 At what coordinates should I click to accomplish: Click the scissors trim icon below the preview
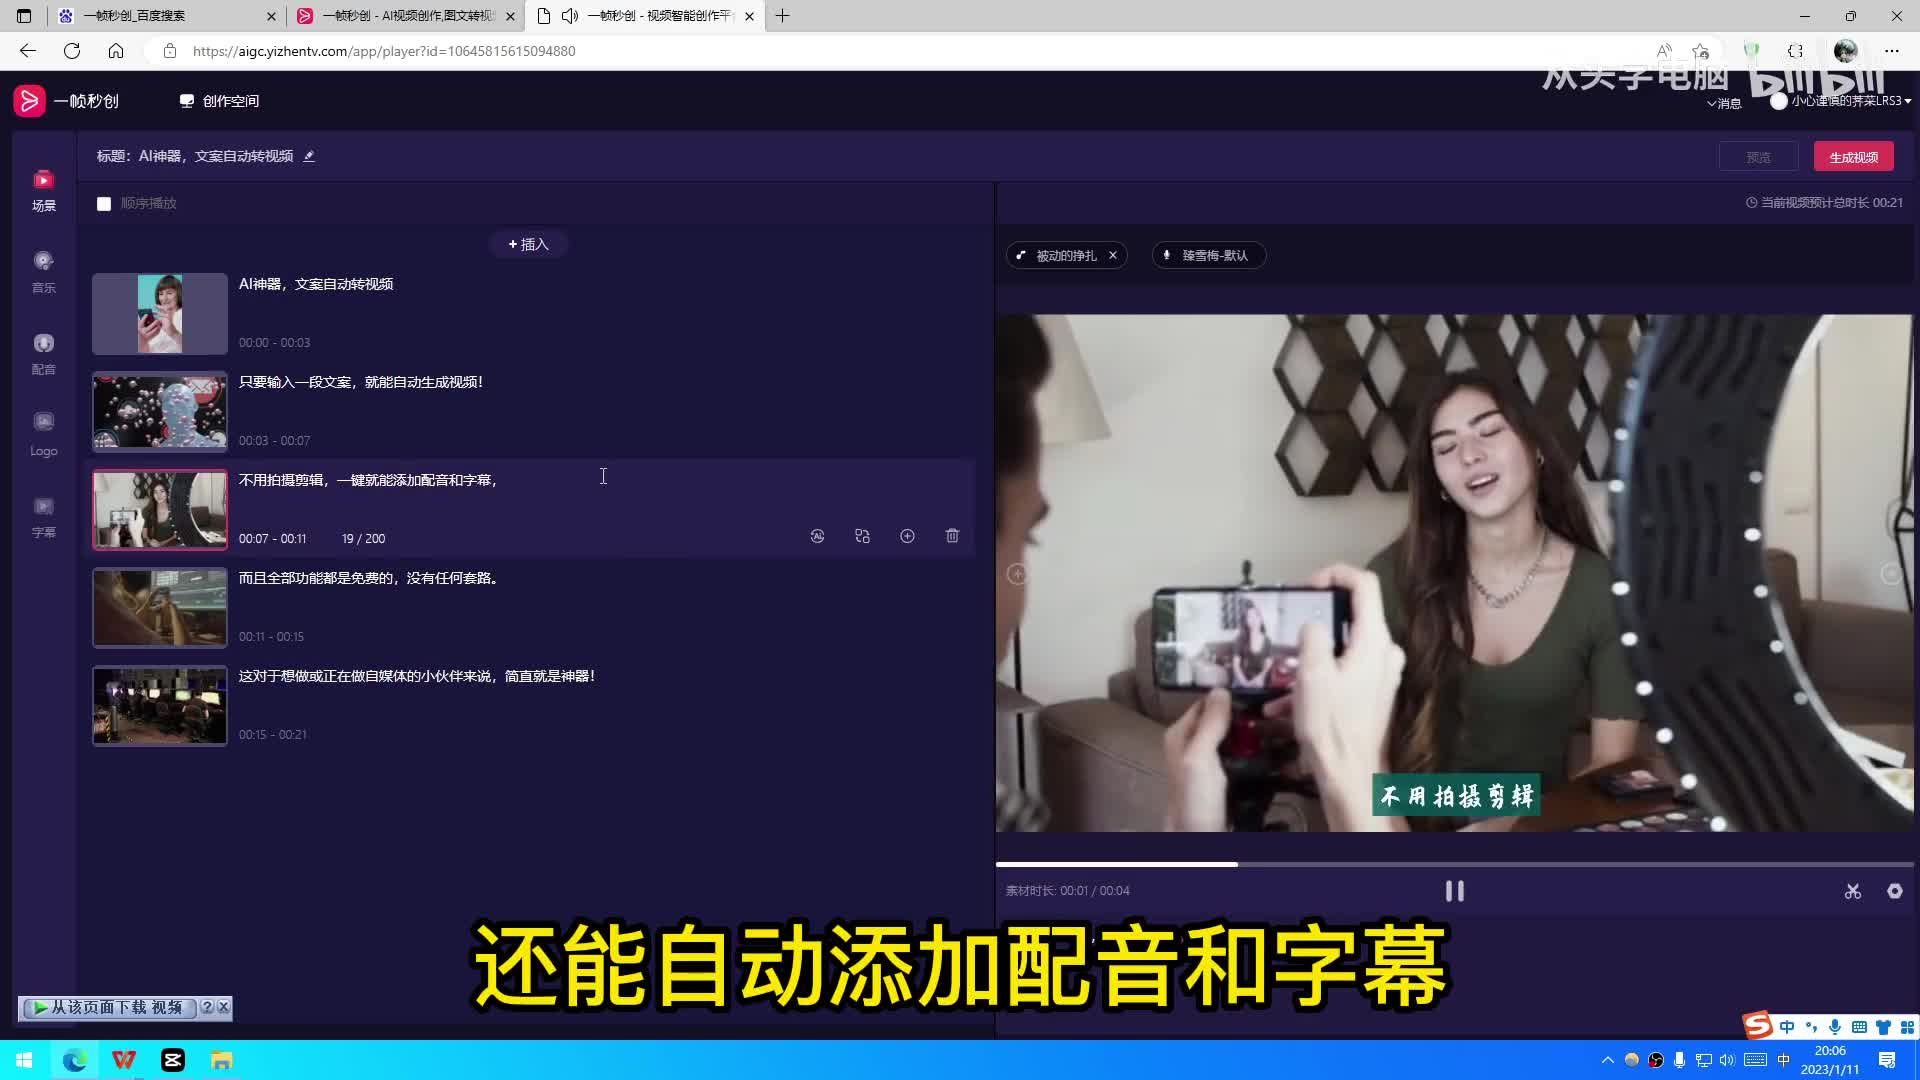click(1852, 891)
